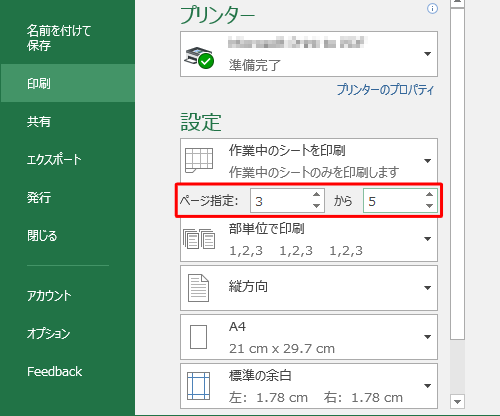Expand 標準の余白 margins dropdown arrow
Screen dimensions: 500x416
click(x=427, y=386)
